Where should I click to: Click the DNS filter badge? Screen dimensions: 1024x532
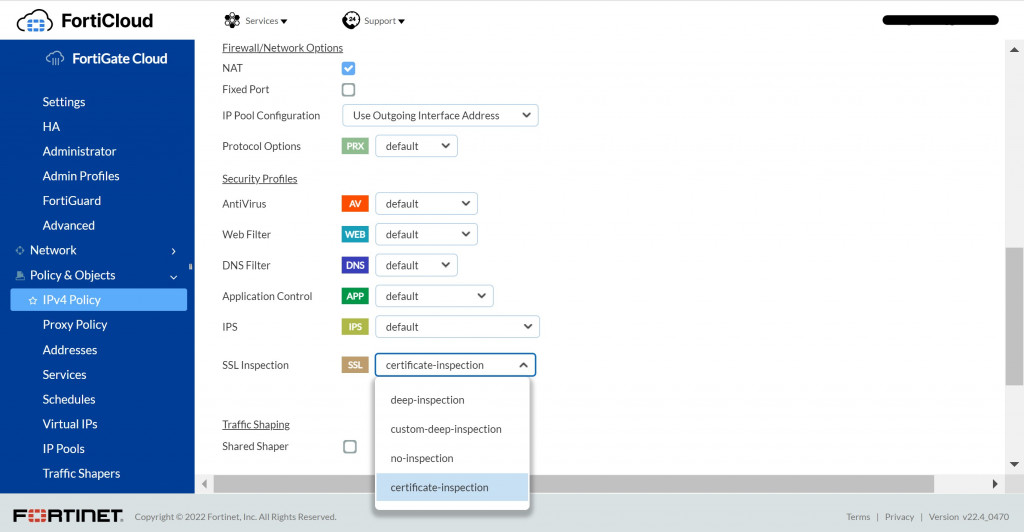pyautogui.click(x=355, y=265)
